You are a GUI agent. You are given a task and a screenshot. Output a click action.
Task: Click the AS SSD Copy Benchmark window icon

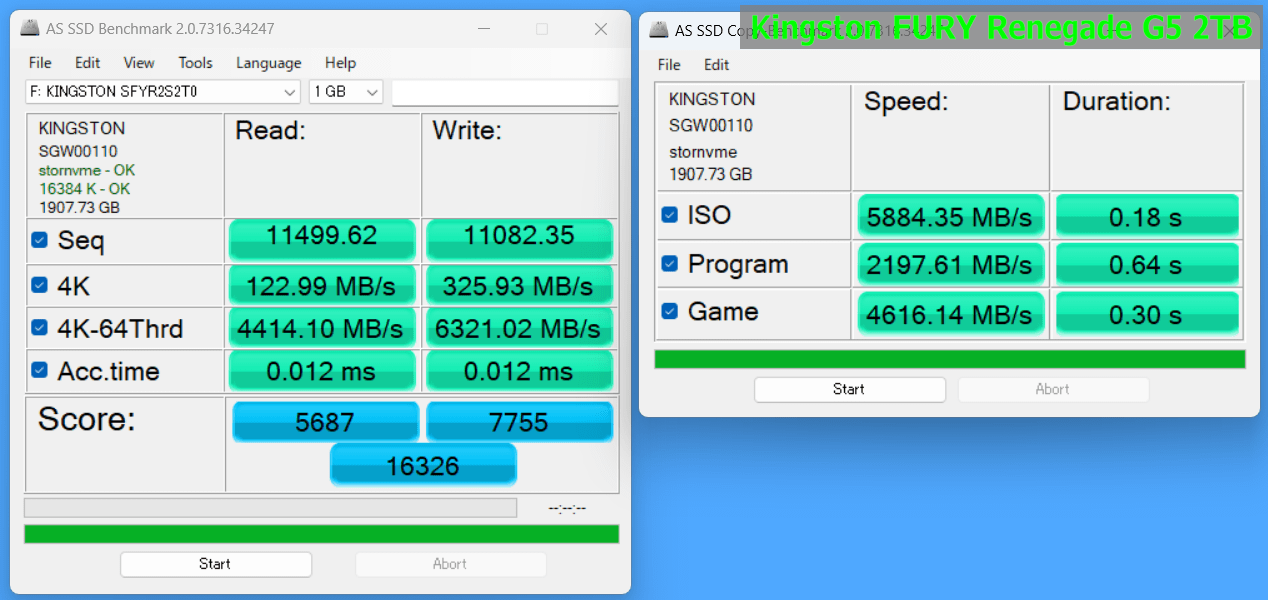[658, 30]
